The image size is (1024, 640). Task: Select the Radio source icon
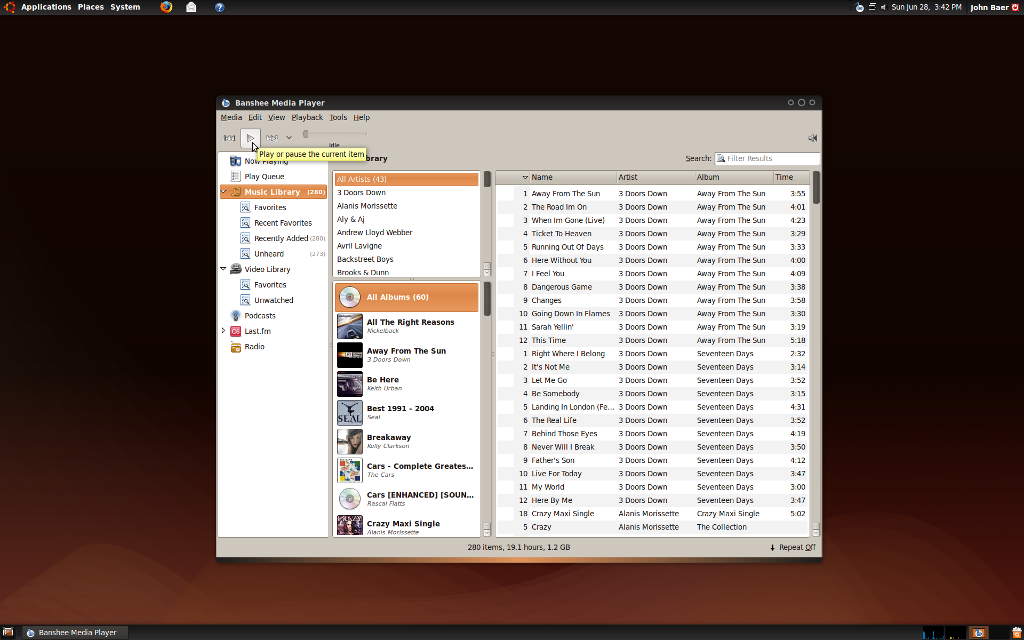pyautogui.click(x=236, y=347)
